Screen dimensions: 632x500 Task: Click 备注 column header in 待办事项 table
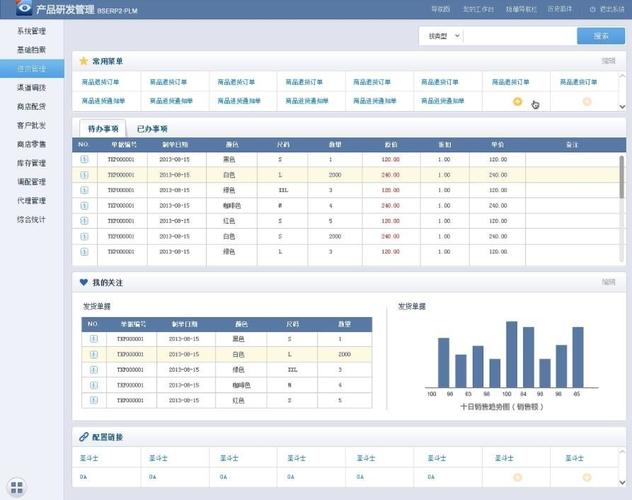coord(572,145)
